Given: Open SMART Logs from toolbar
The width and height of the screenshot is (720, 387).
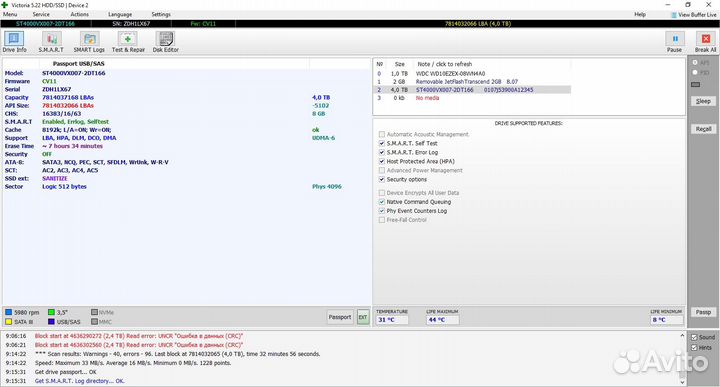Looking at the screenshot, I should point(89,42).
